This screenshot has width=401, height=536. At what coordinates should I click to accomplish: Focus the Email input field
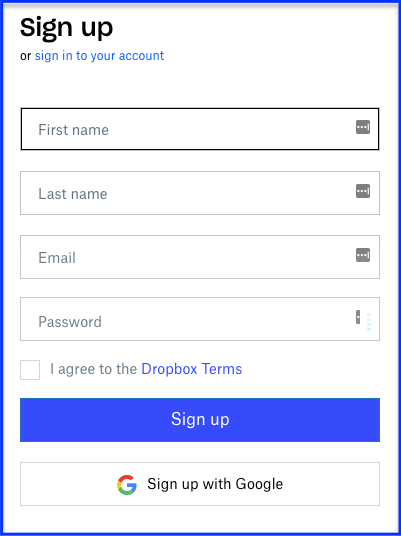[x=200, y=257]
